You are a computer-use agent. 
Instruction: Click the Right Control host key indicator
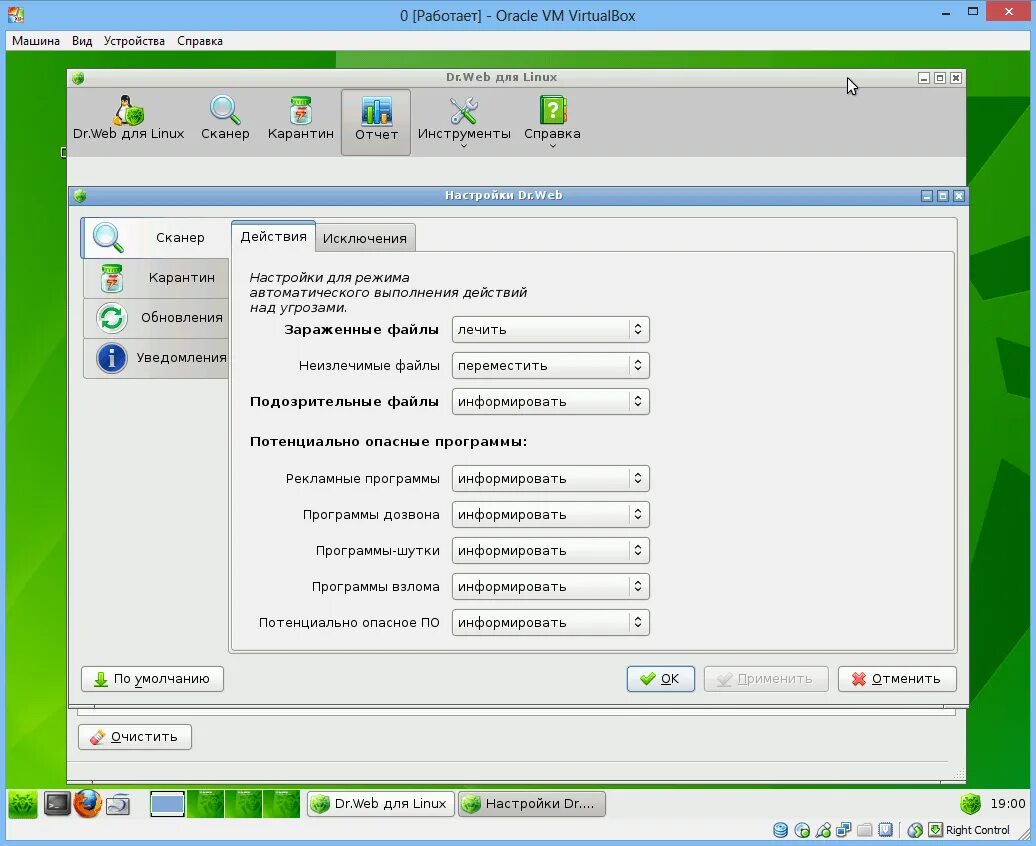coord(977,830)
